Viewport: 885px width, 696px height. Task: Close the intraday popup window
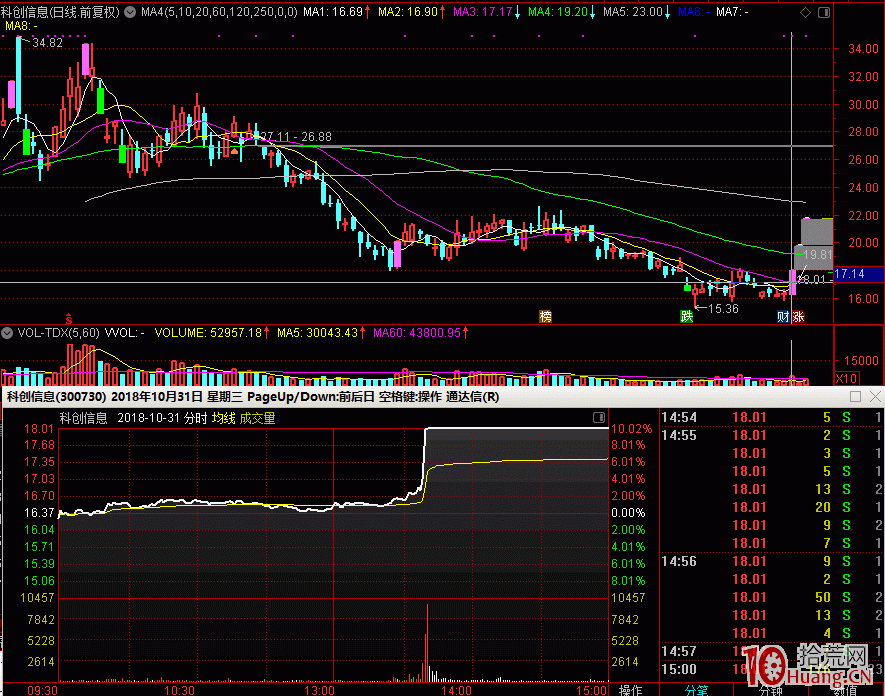[x=874, y=397]
